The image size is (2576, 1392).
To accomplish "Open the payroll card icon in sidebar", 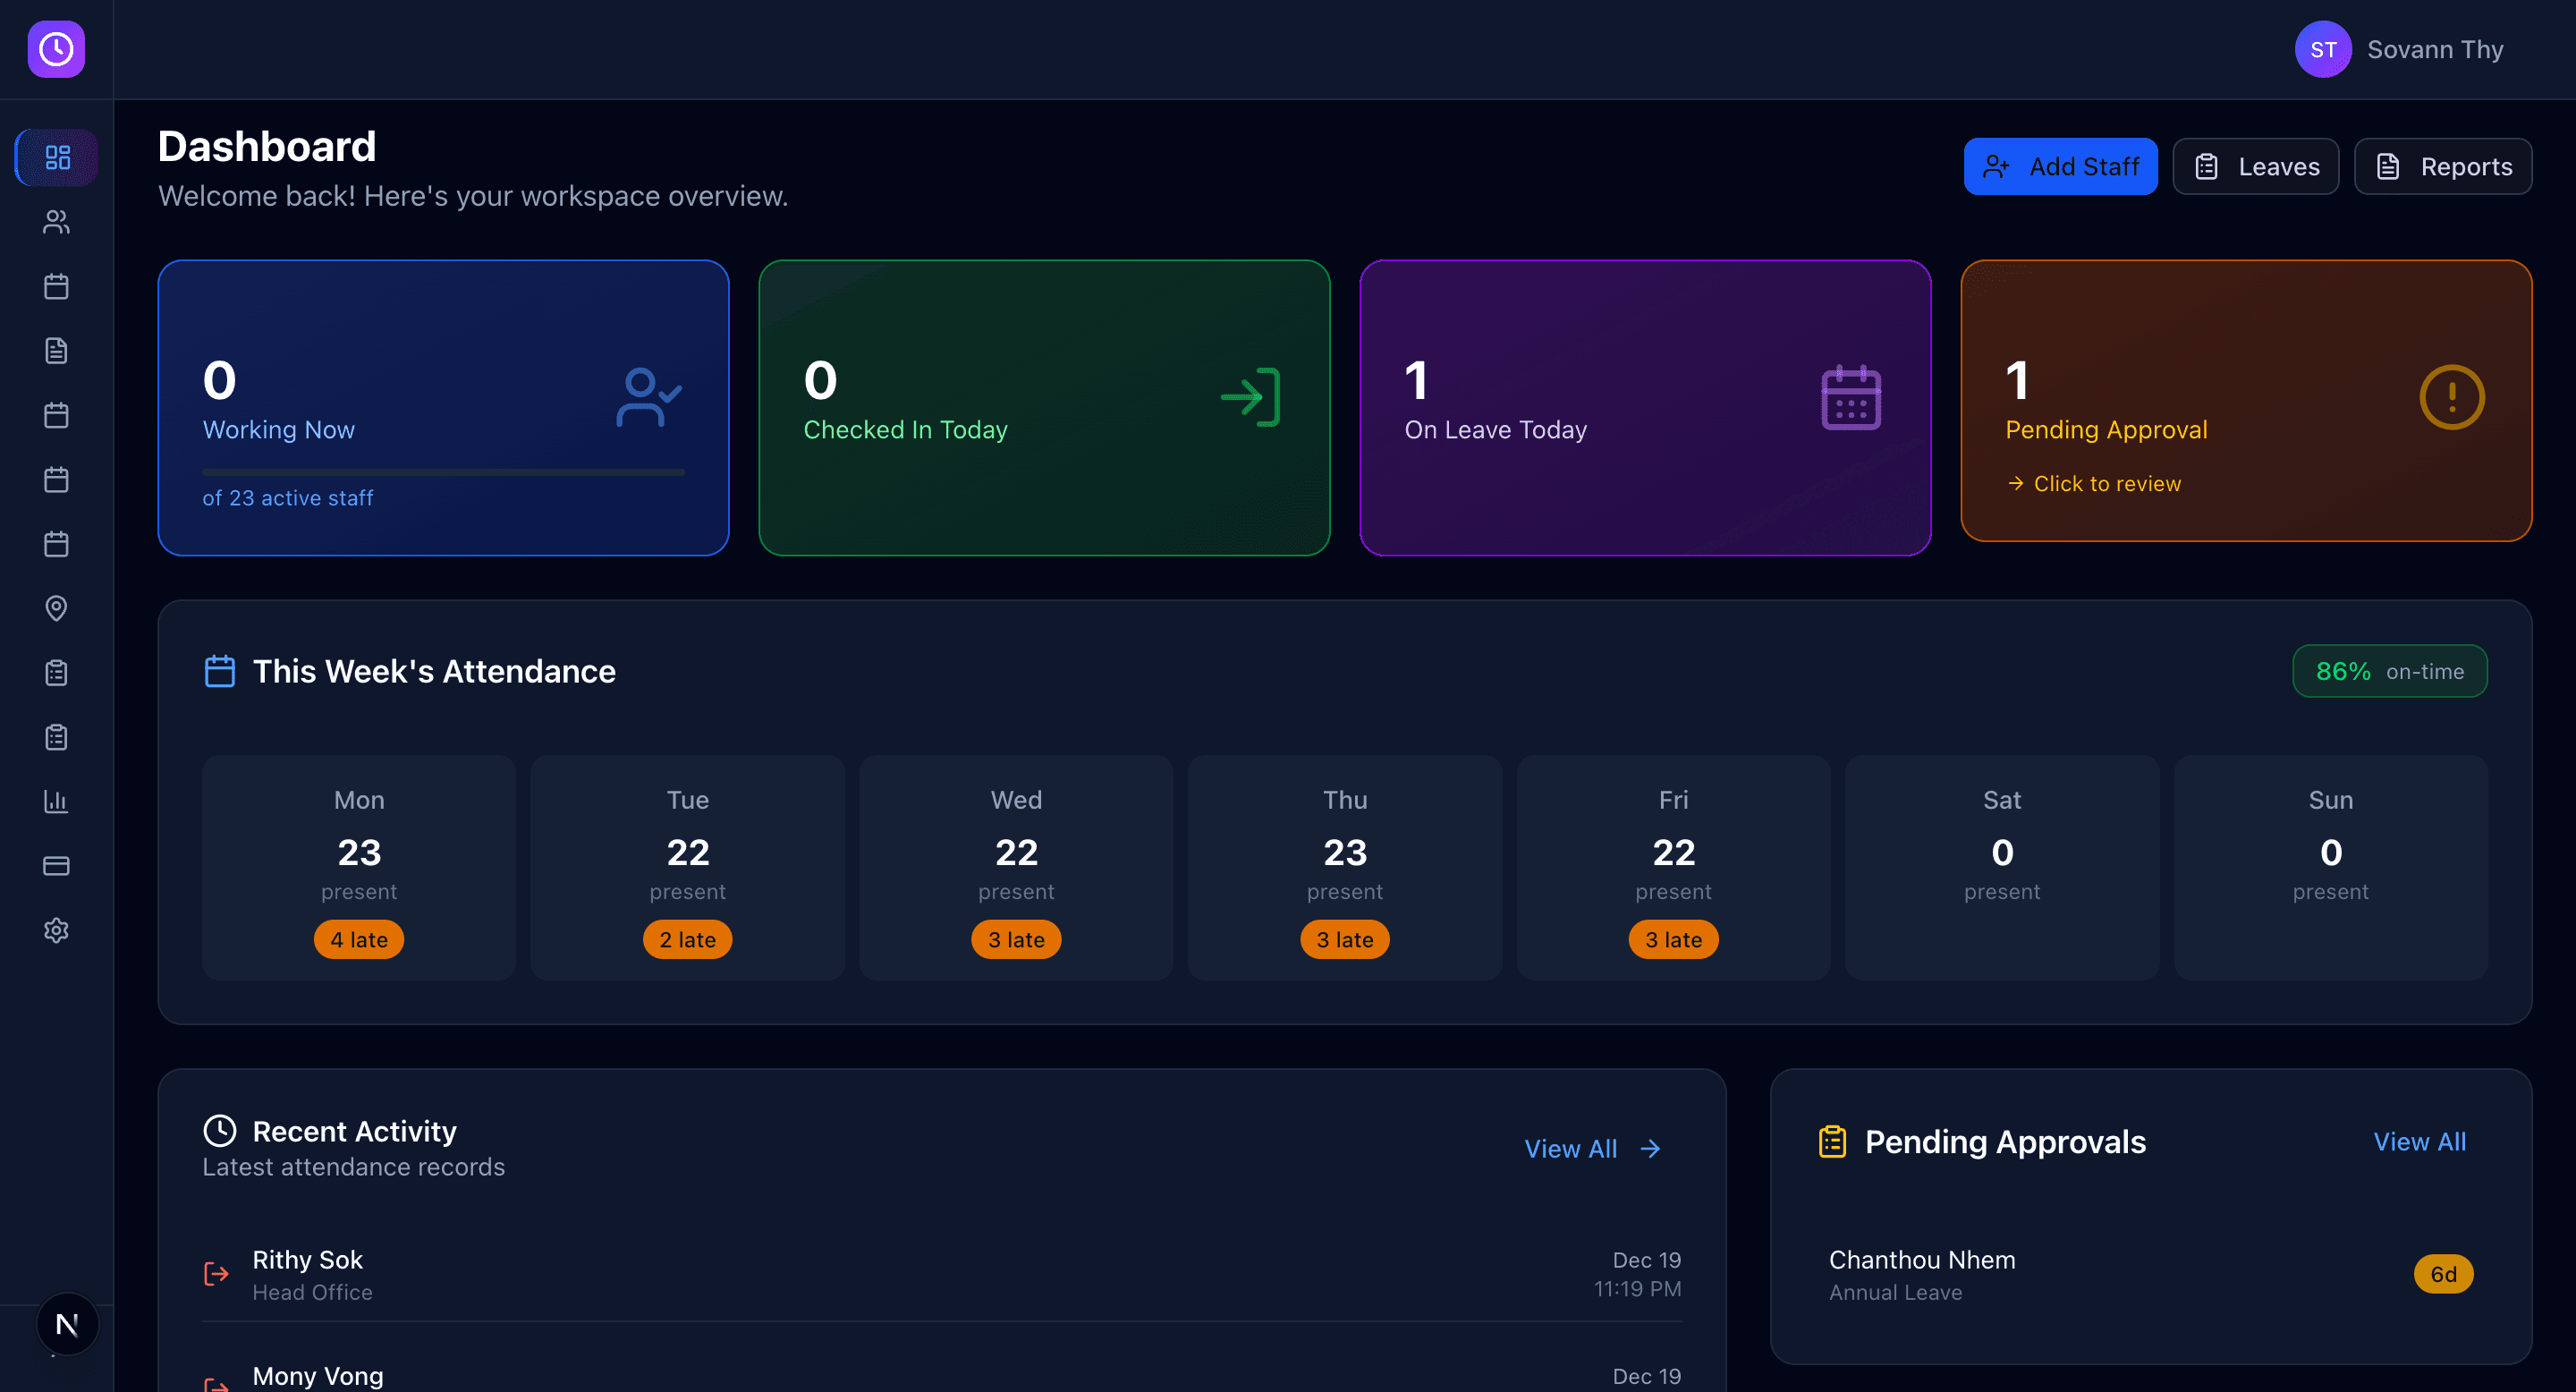I will (x=56, y=866).
